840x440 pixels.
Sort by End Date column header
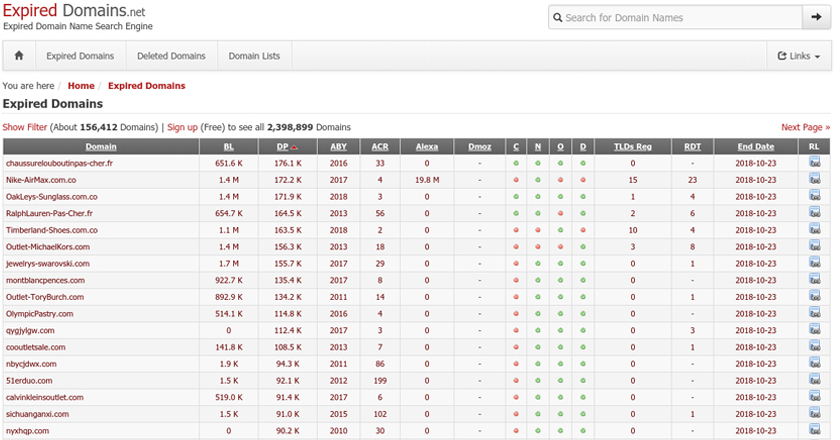pyautogui.click(x=756, y=146)
